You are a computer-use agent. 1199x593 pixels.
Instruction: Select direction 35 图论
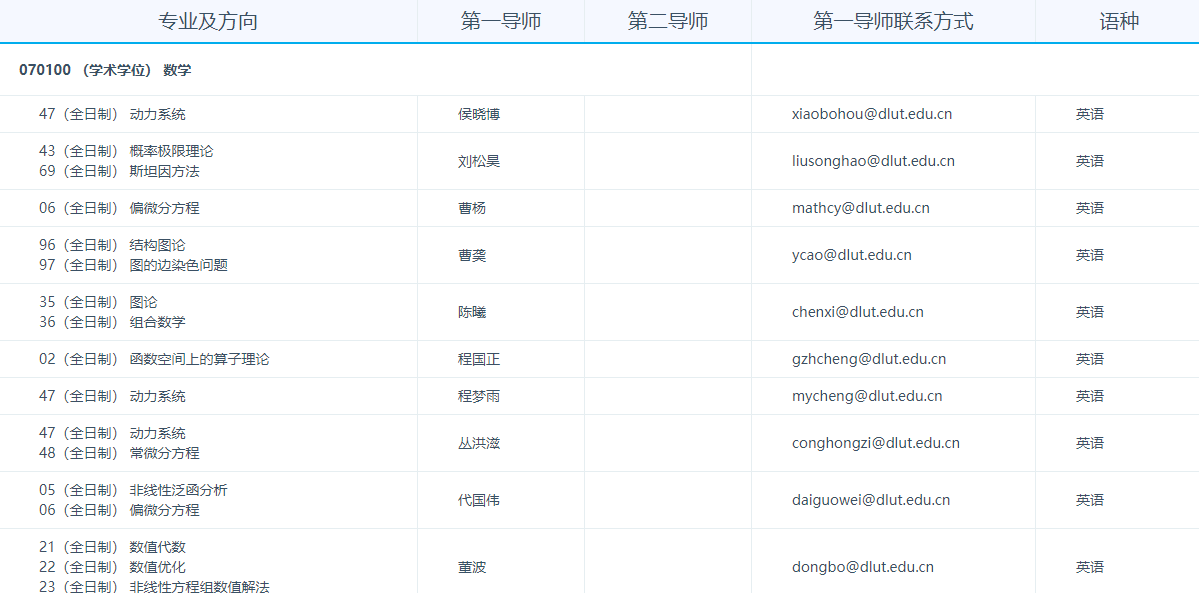click(x=98, y=302)
